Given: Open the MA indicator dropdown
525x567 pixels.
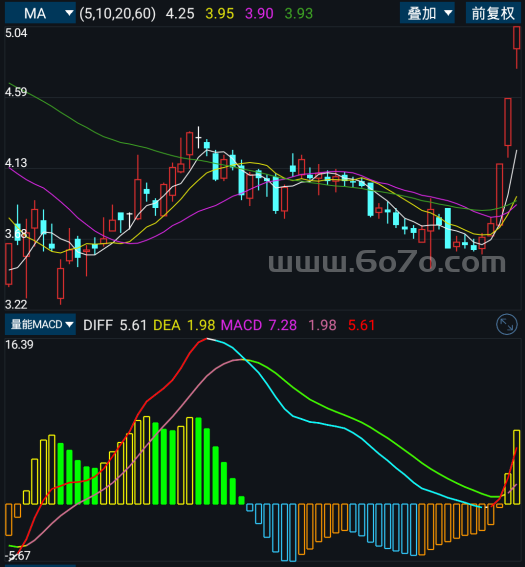Looking at the screenshot, I should [40, 13].
